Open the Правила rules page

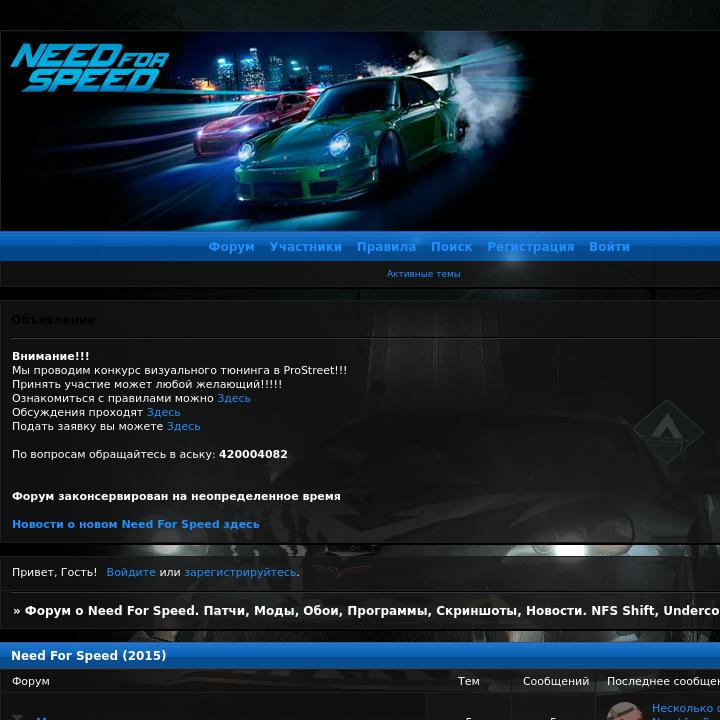coord(387,247)
